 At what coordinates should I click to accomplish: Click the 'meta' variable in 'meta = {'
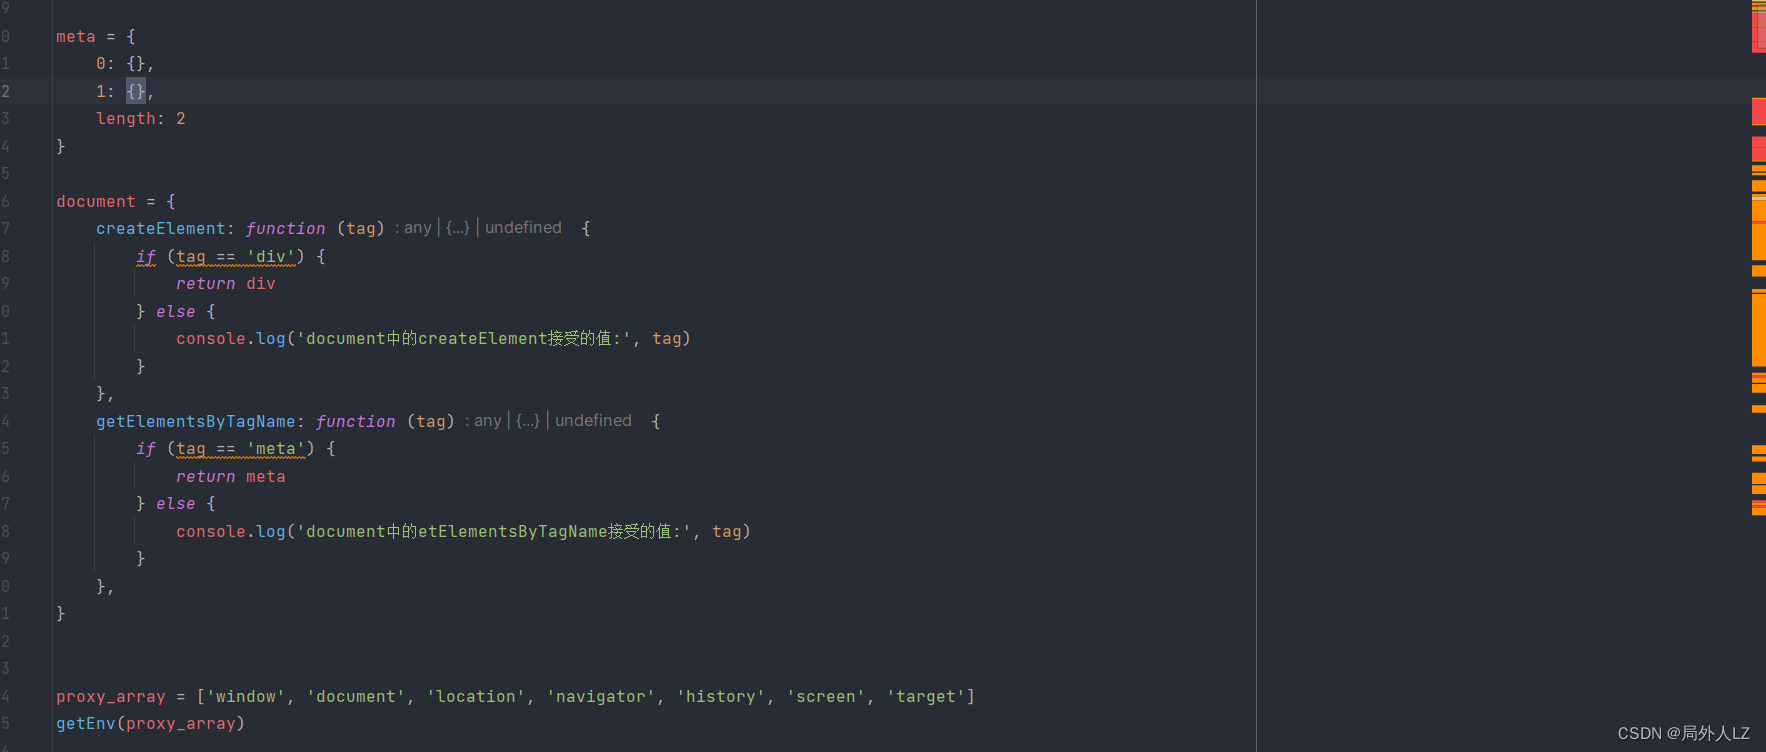pos(76,37)
